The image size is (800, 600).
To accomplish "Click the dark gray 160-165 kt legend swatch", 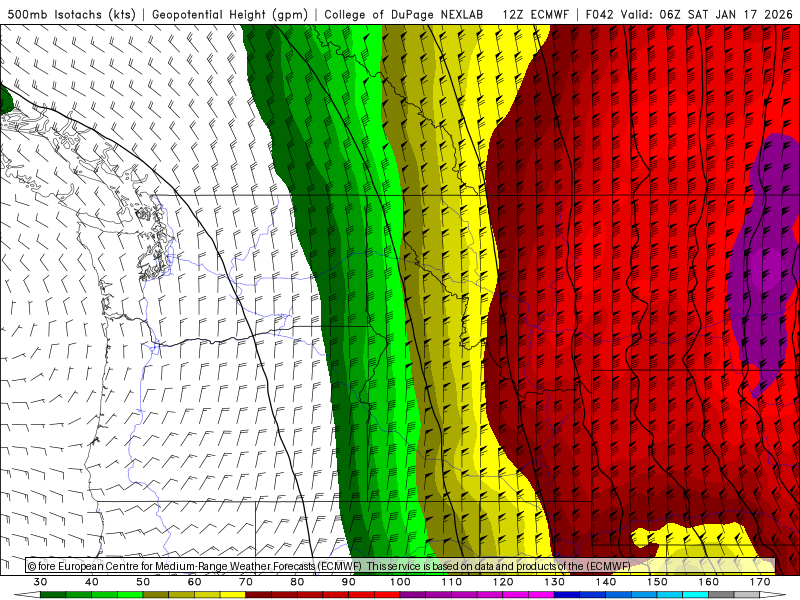I will [721, 595].
